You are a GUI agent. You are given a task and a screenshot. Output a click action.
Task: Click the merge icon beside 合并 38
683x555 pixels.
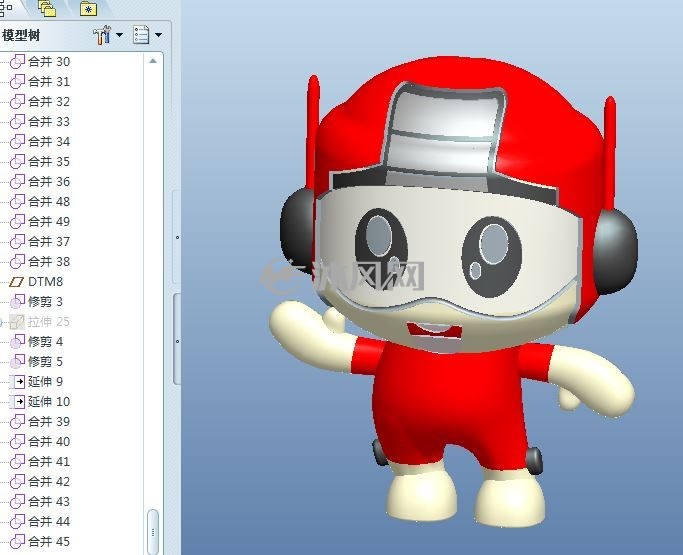[17, 262]
